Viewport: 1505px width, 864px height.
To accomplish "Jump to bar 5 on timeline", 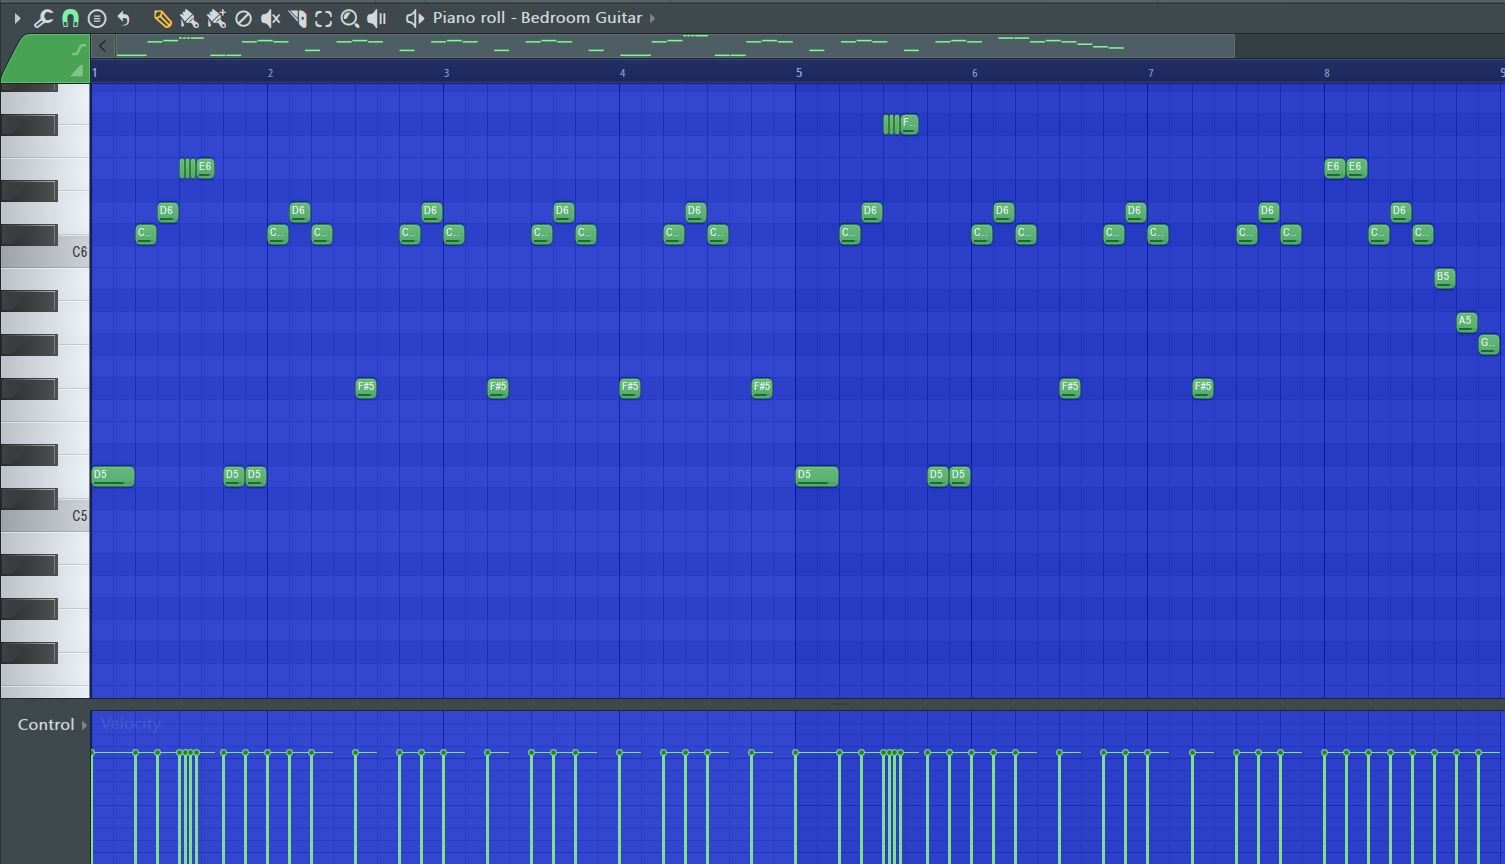I will pos(798,72).
